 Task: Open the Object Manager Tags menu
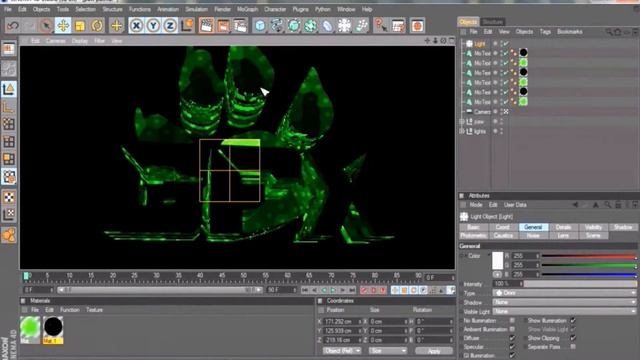pos(545,31)
